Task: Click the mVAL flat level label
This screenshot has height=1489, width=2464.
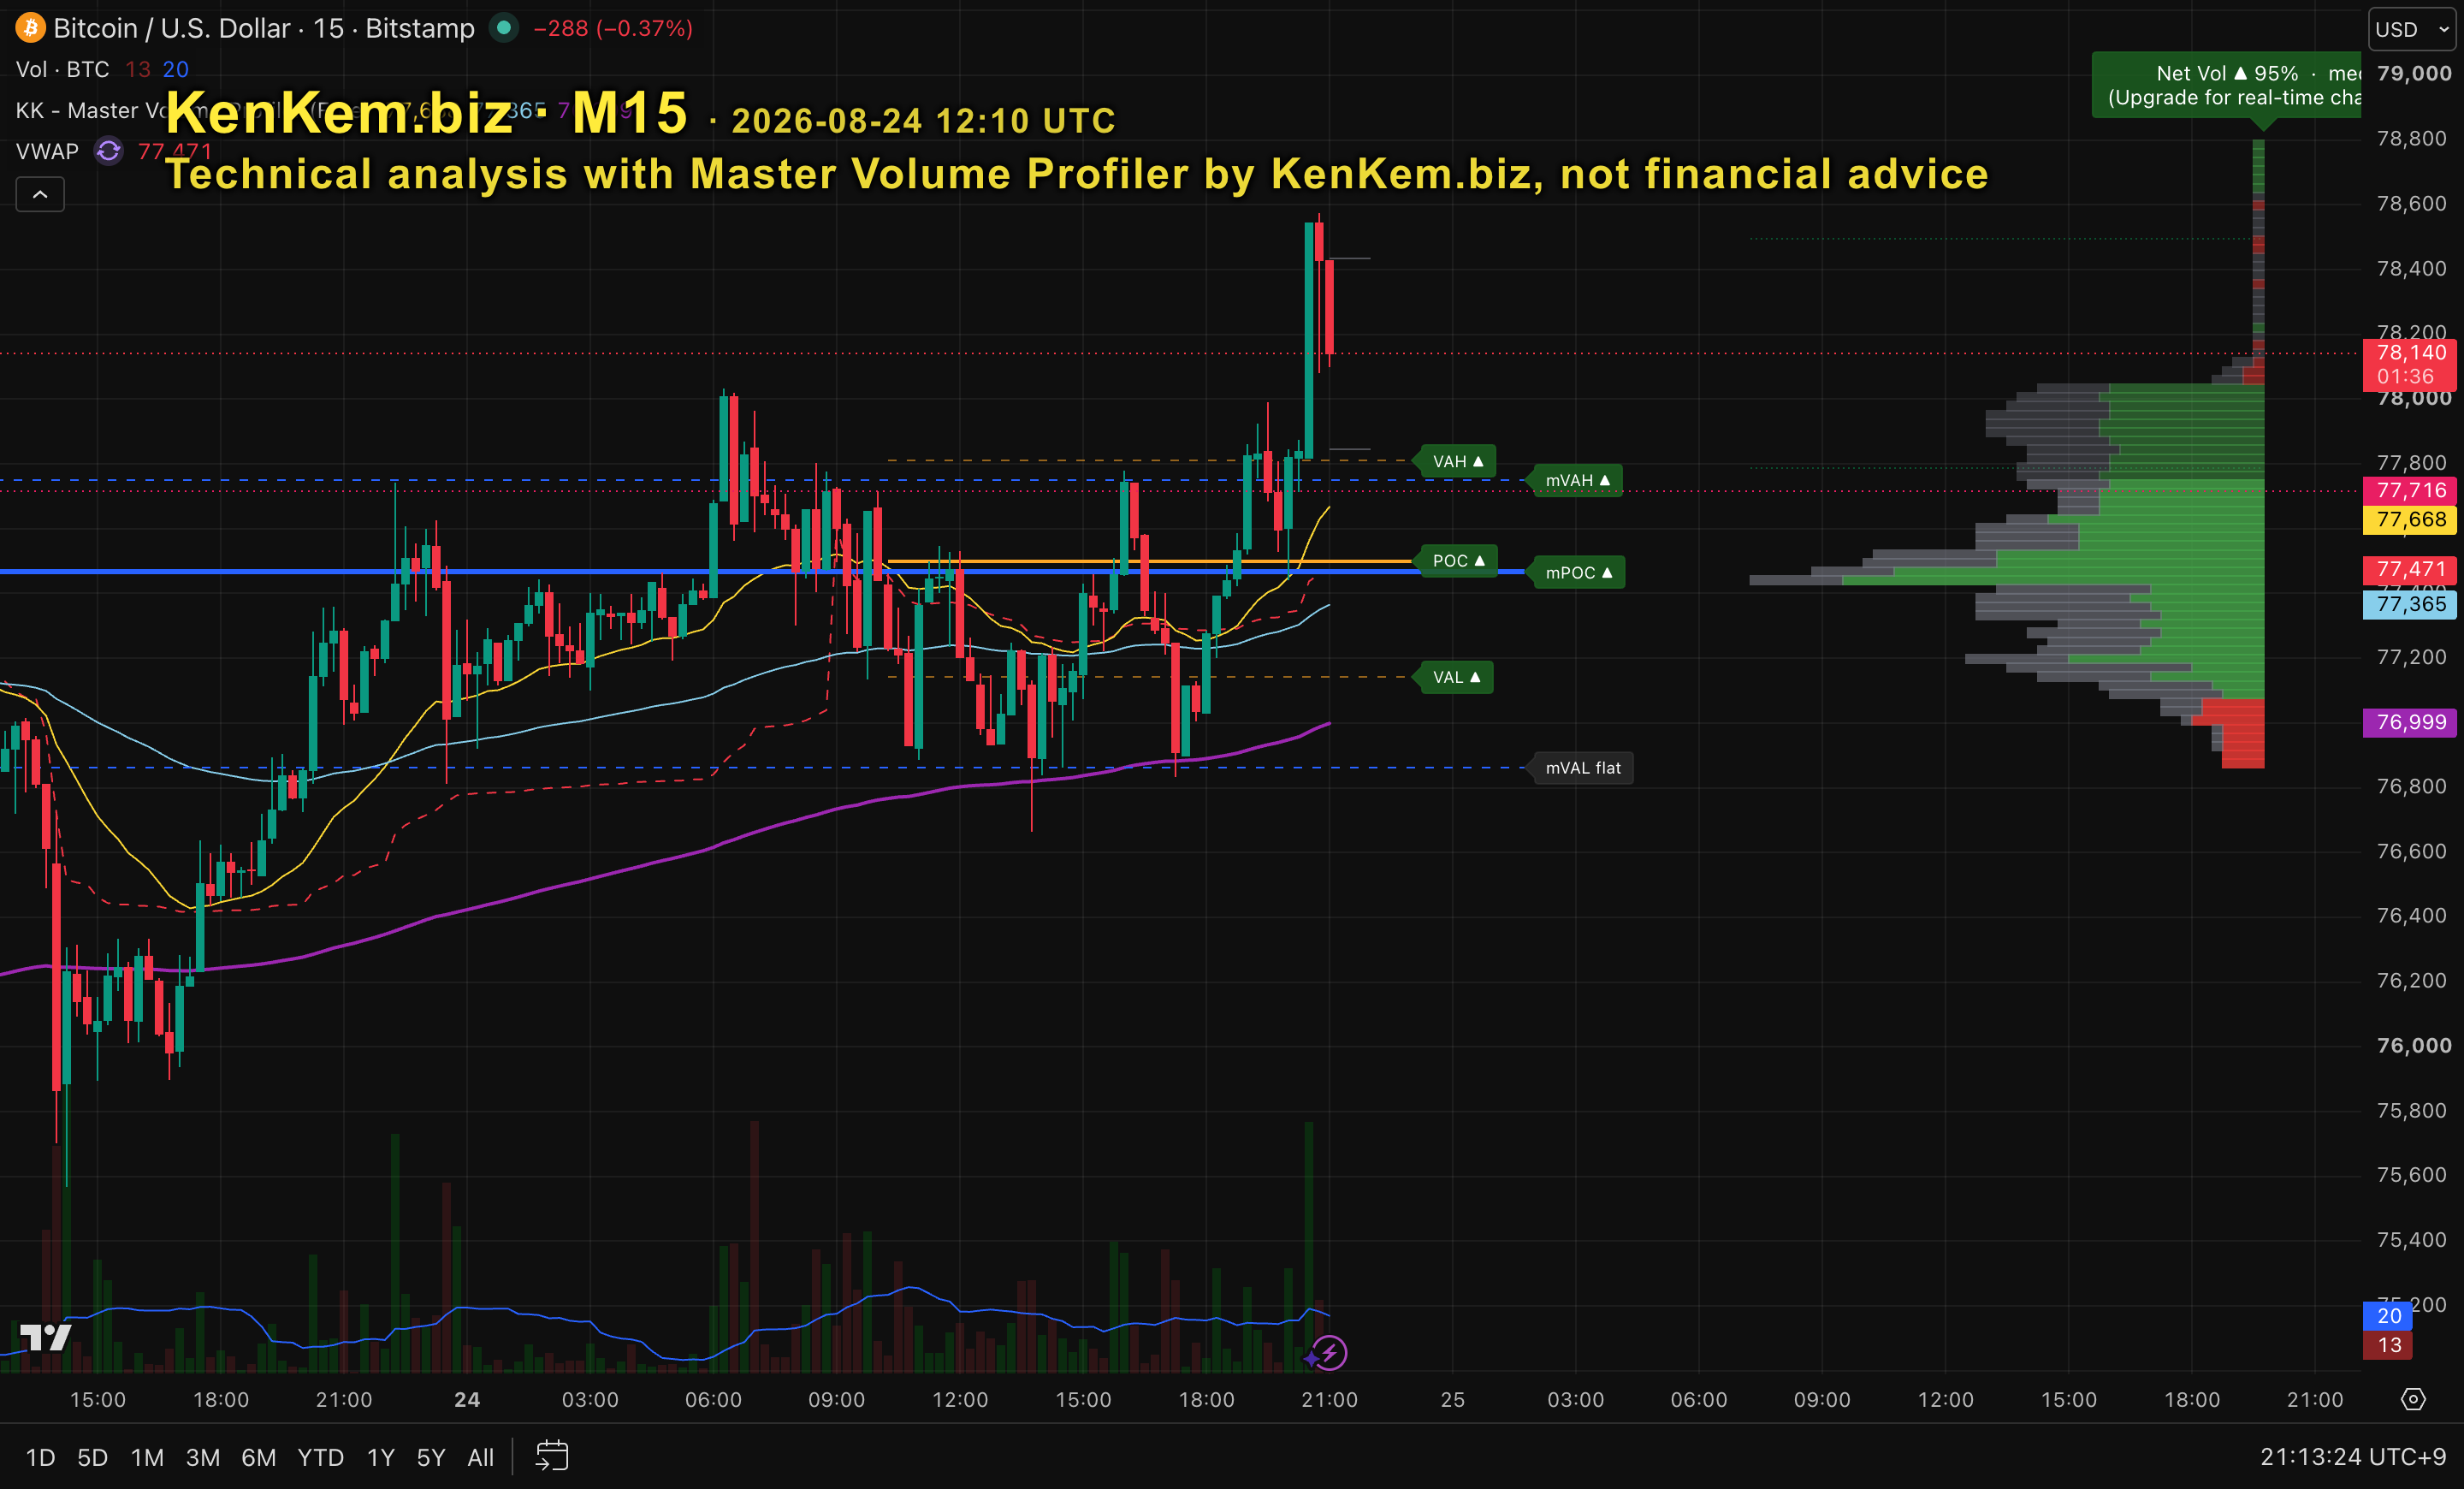Action: (x=1583, y=768)
